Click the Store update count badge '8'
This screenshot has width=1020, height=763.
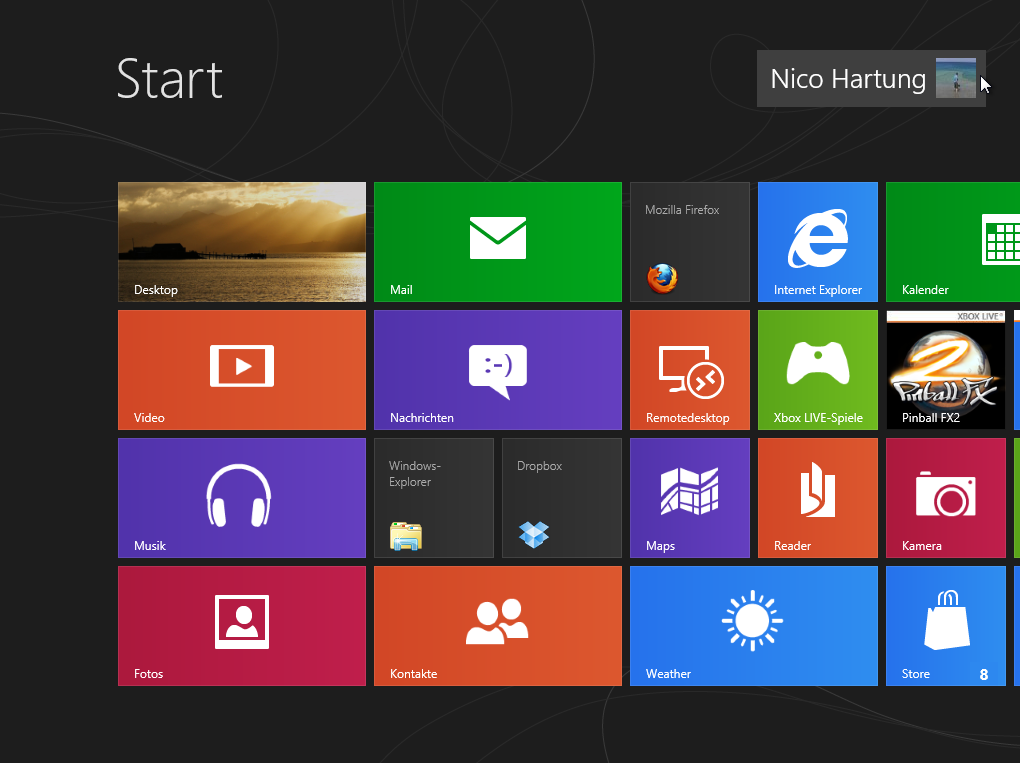click(984, 675)
